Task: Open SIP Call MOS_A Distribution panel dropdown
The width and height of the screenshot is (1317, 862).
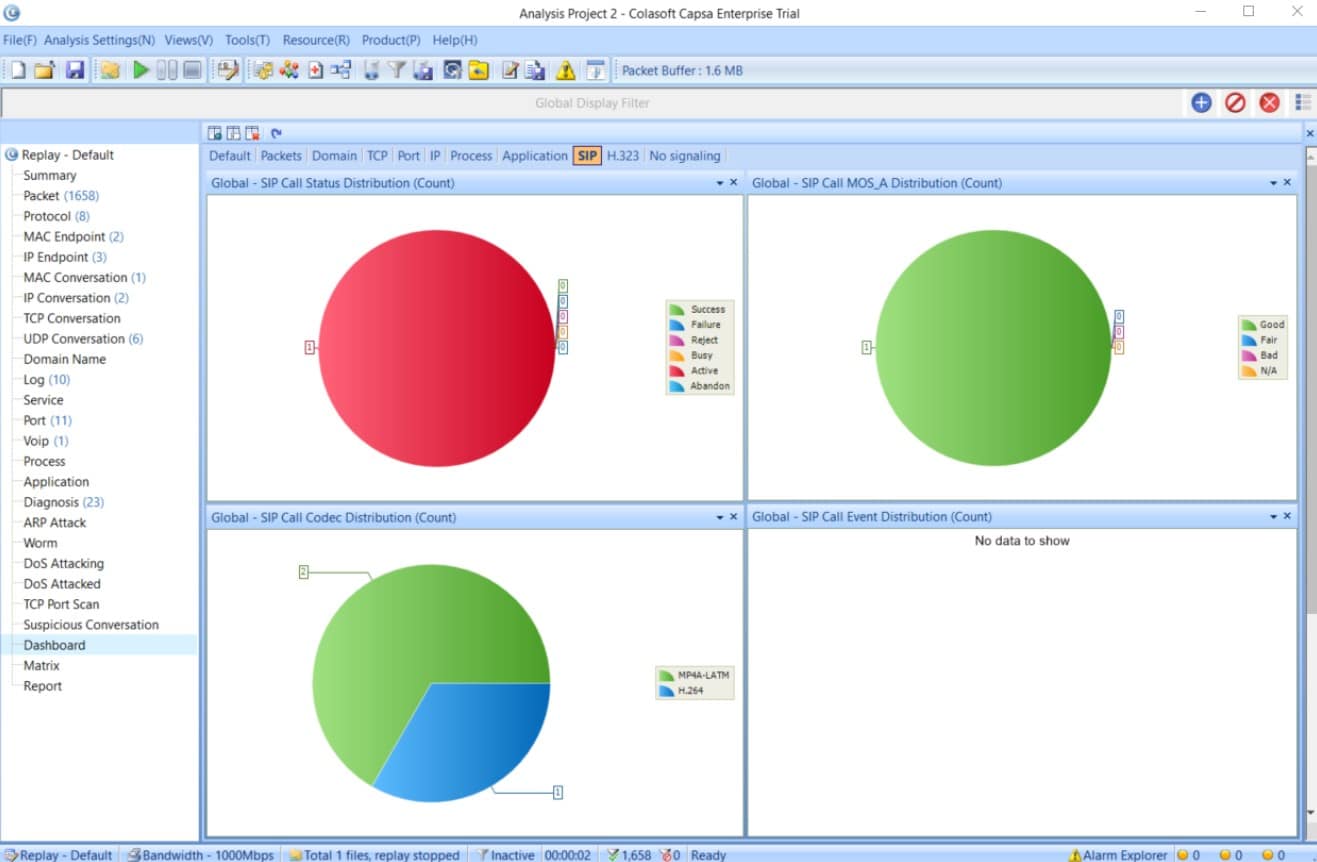Action: (x=1274, y=183)
